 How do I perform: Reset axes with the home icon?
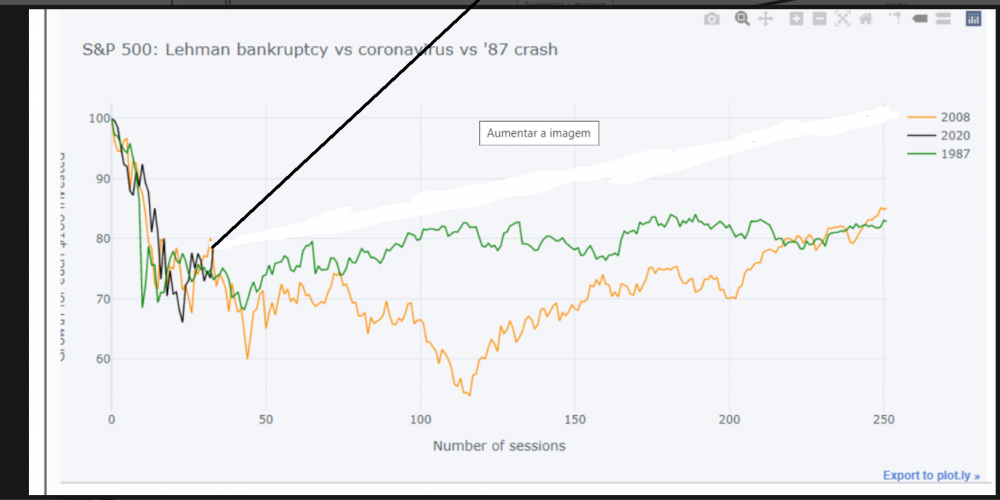865,19
